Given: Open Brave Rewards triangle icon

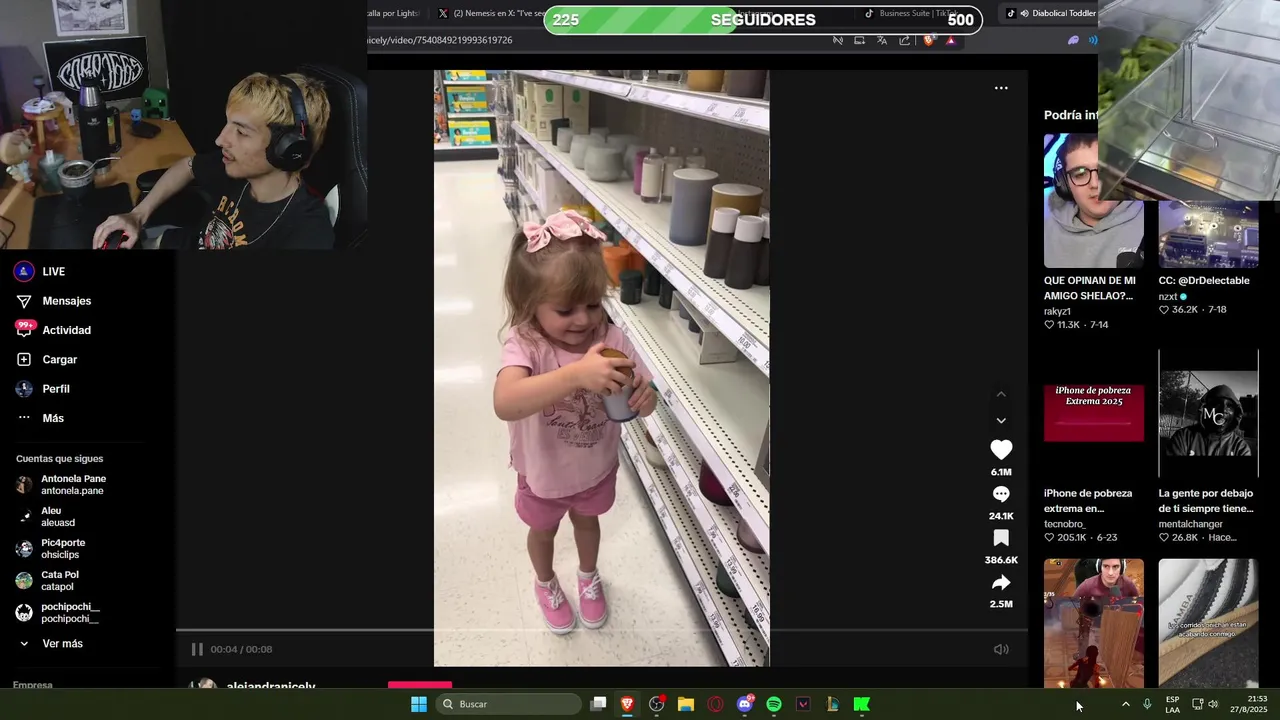Looking at the screenshot, I should [x=950, y=40].
